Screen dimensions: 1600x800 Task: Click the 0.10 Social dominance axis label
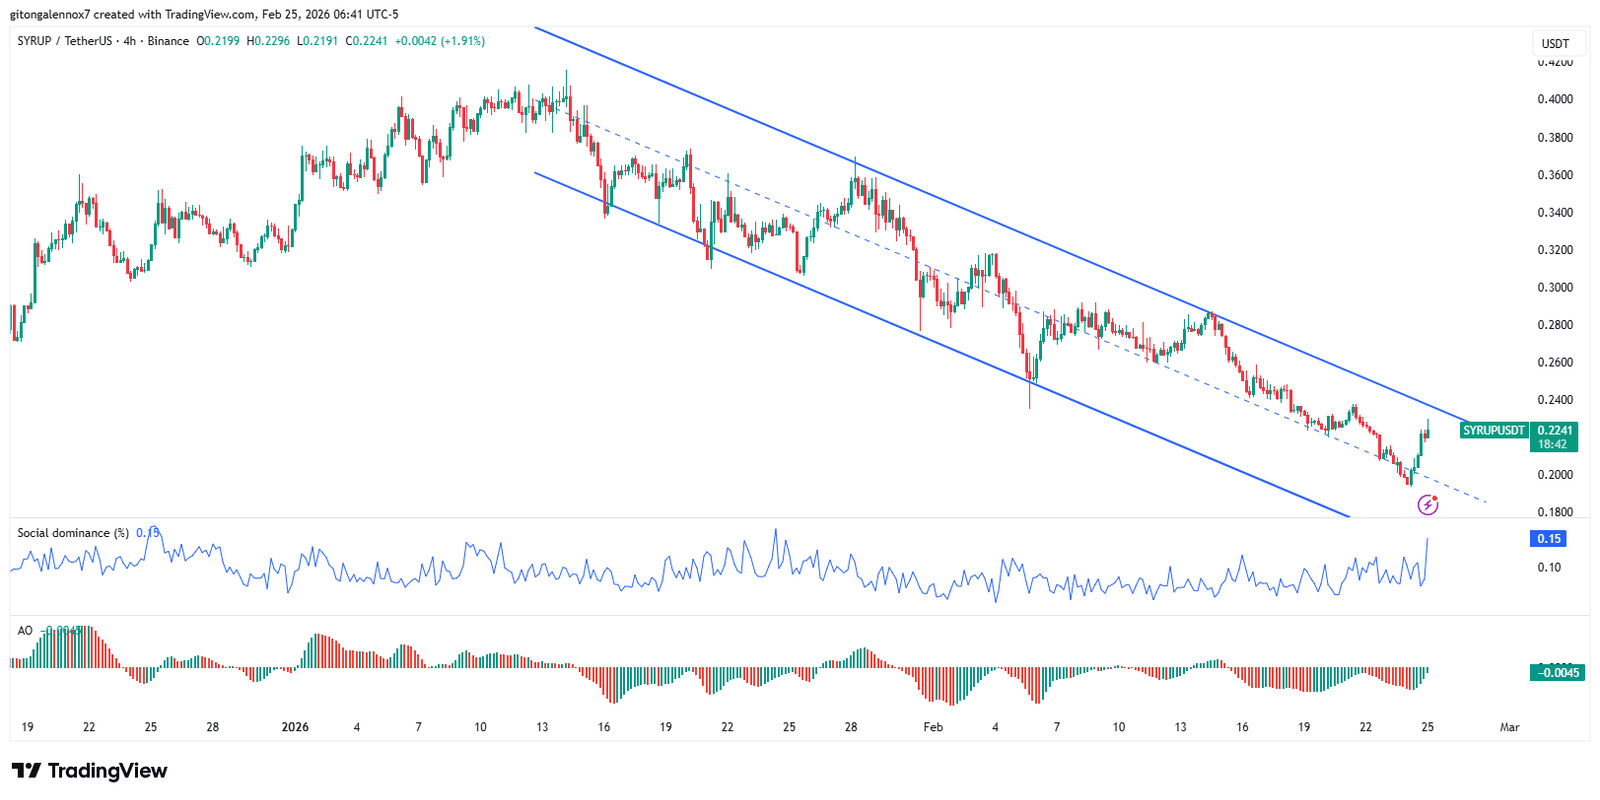point(1548,568)
